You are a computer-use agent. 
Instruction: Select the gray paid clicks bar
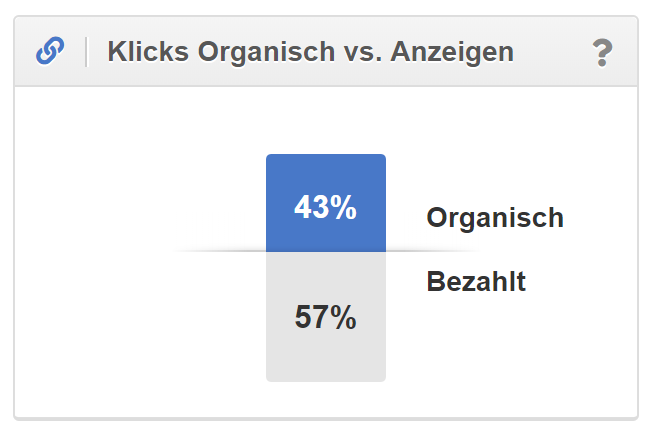(325, 350)
